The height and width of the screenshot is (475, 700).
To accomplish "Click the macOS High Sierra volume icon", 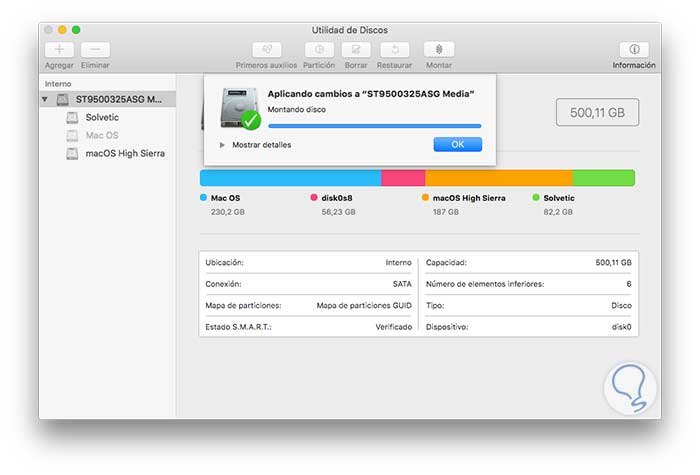I will (x=72, y=154).
